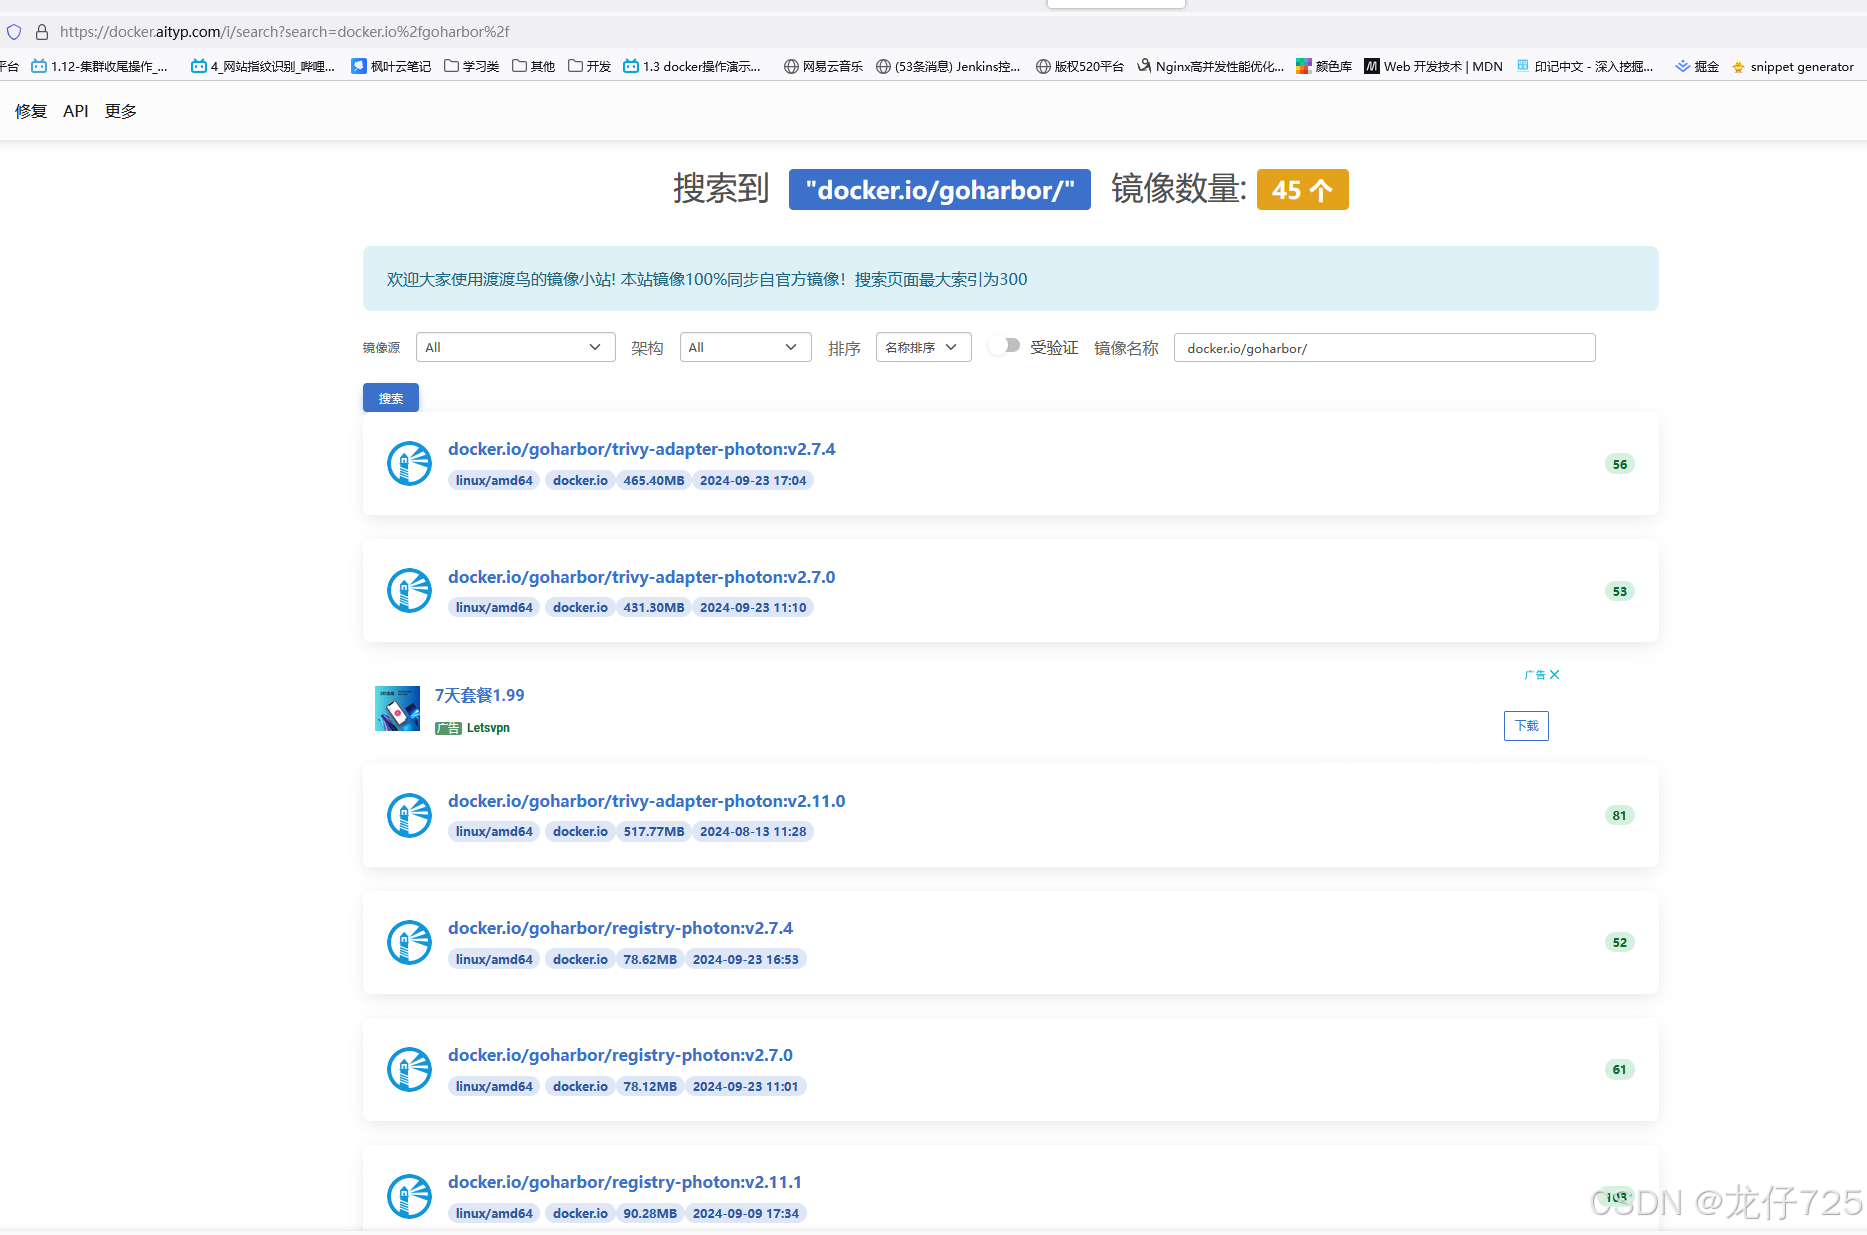Screen dimensions: 1867x1235
Task: Open trivy-adapter-photon:v2.11.0 image link
Action: coord(646,801)
